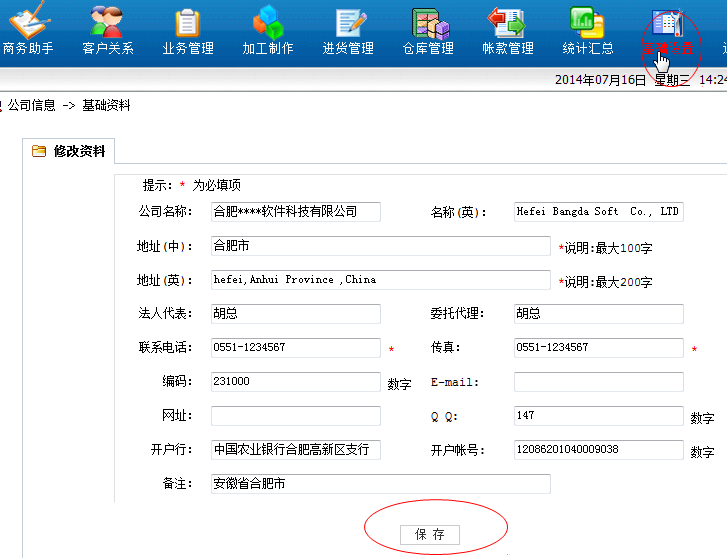Image resolution: width=727 pixels, height=558 pixels.
Task: Click the 名称(英) input field
Action: pos(599,212)
